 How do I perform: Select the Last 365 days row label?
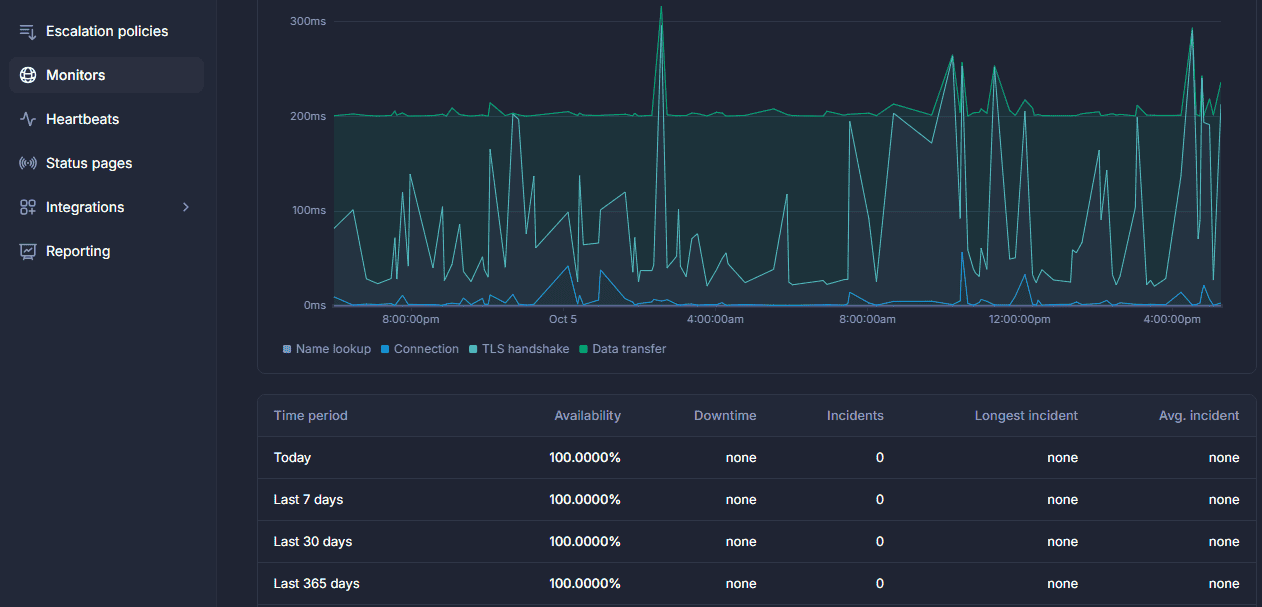[x=316, y=583]
